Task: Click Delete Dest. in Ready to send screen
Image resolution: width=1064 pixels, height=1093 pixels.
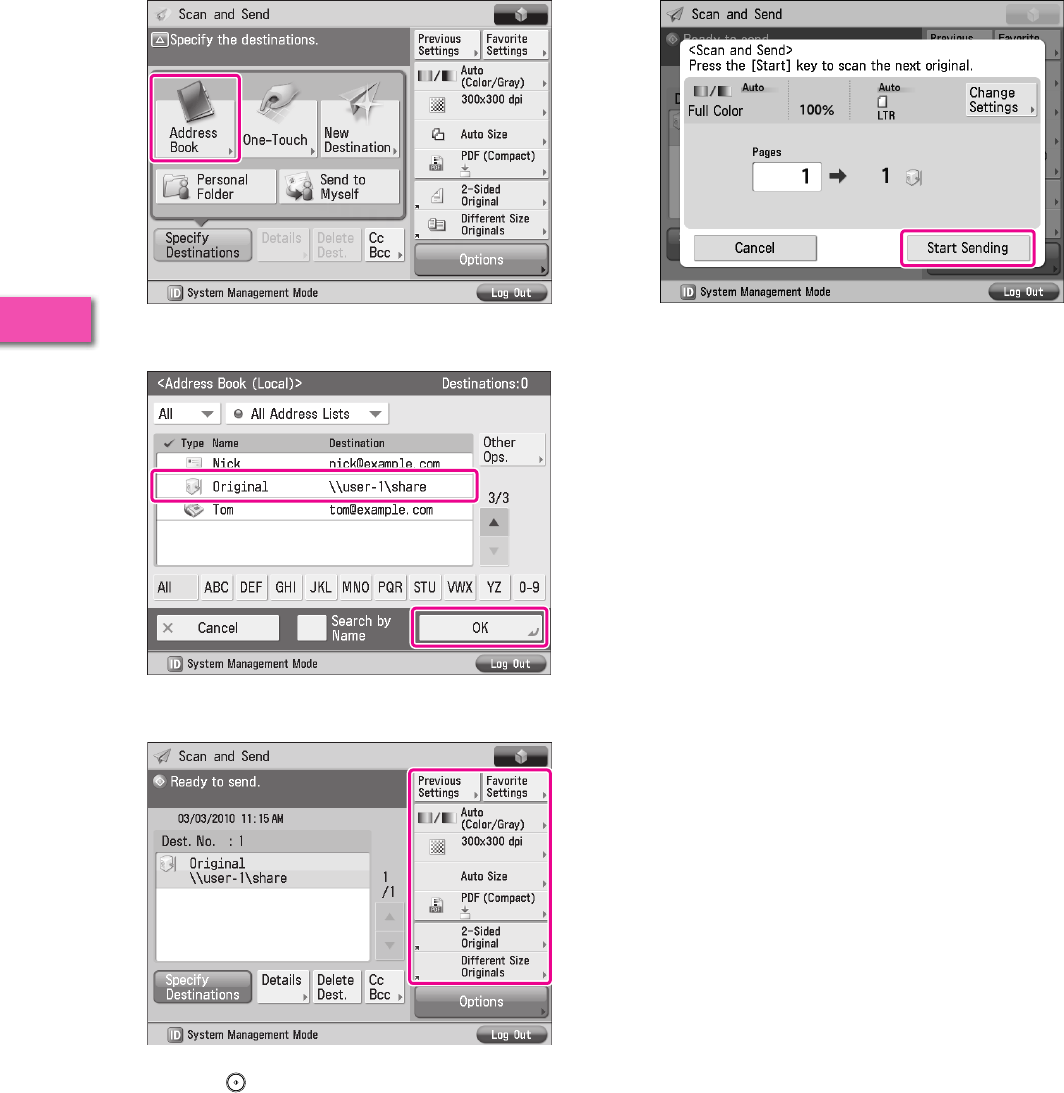Action: [336, 987]
